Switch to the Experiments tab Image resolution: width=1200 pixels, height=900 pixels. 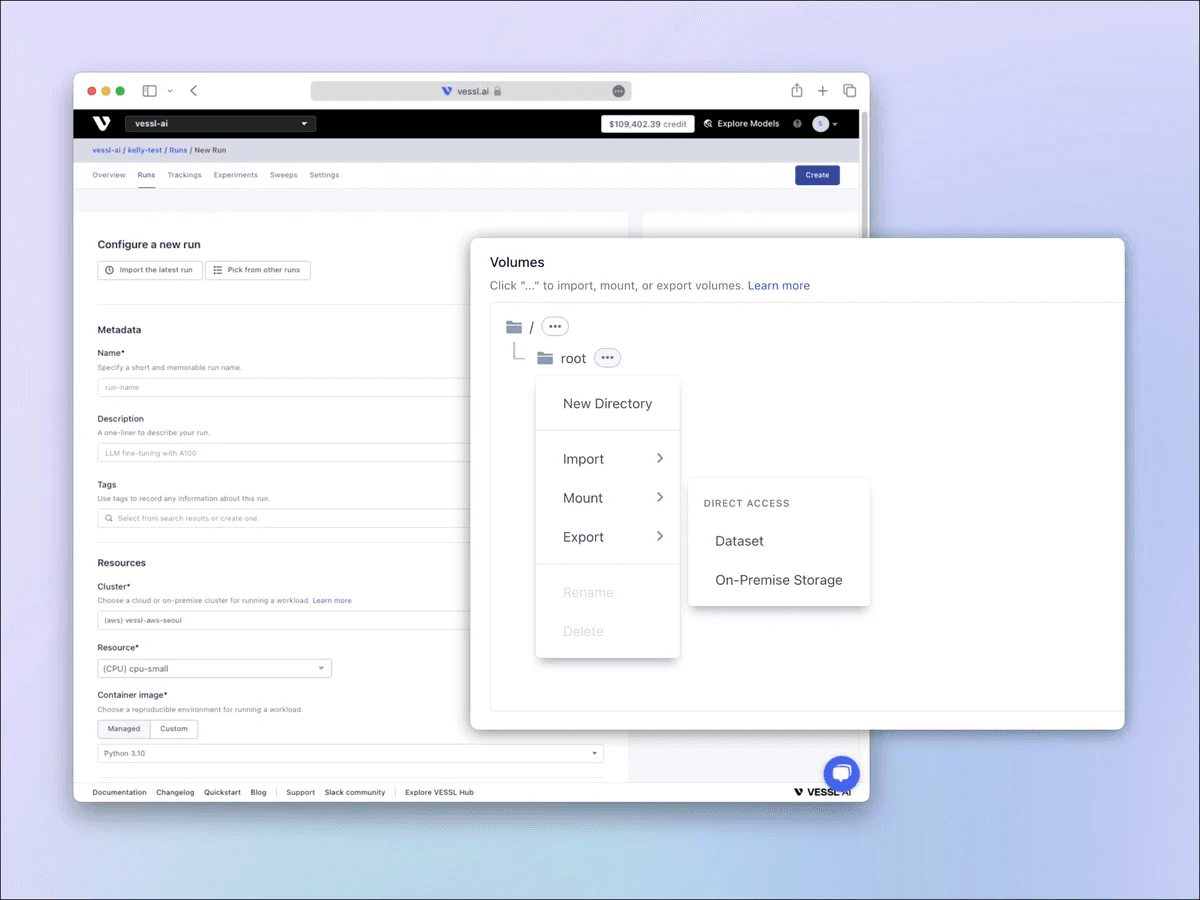235,175
